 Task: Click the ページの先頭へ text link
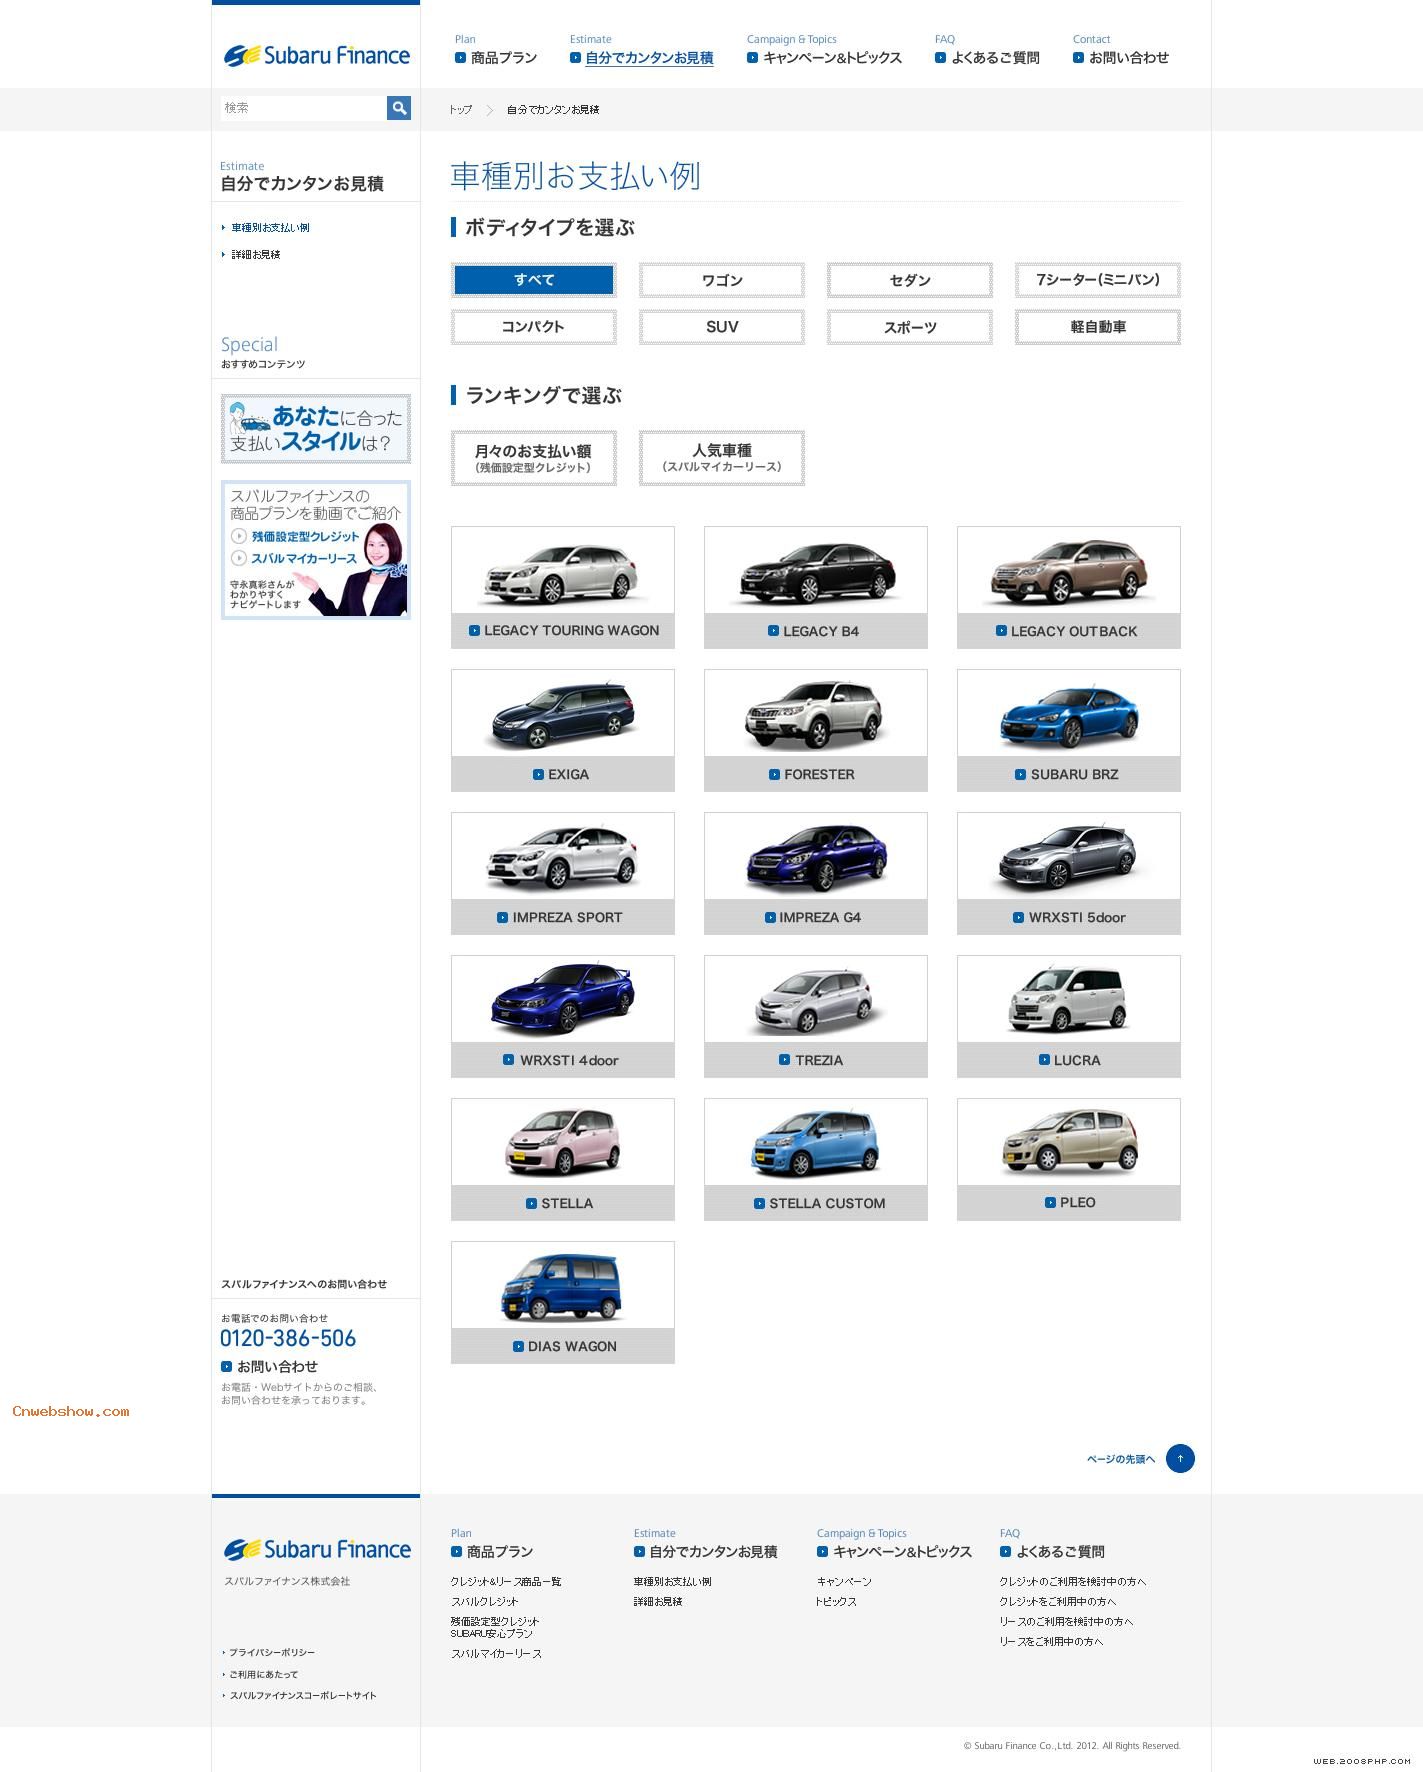coord(1120,1459)
